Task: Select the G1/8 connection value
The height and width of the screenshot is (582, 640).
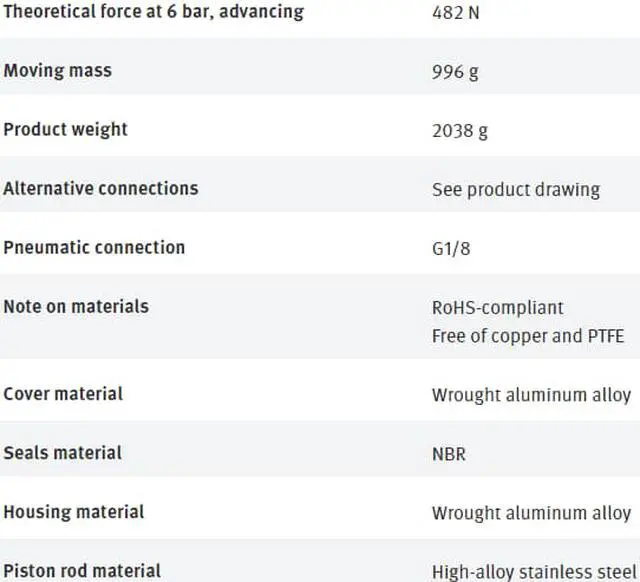Action: (x=450, y=248)
